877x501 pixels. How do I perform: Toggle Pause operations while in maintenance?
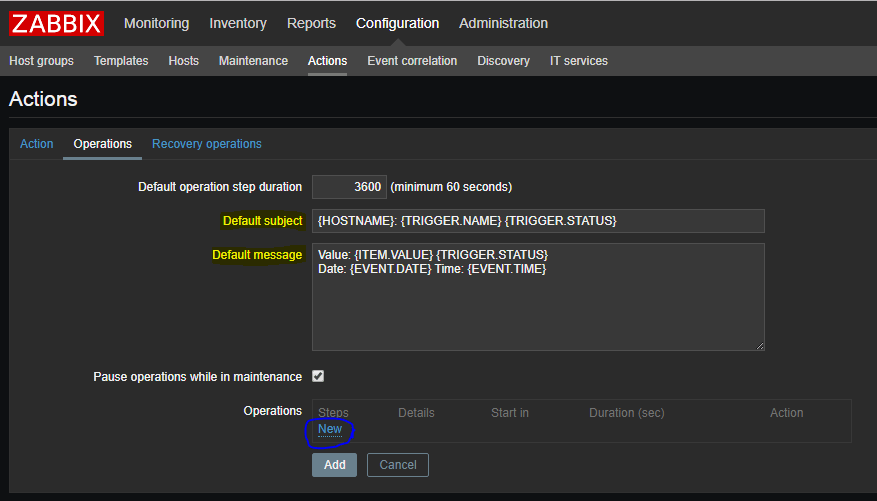pyautogui.click(x=318, y=377)
